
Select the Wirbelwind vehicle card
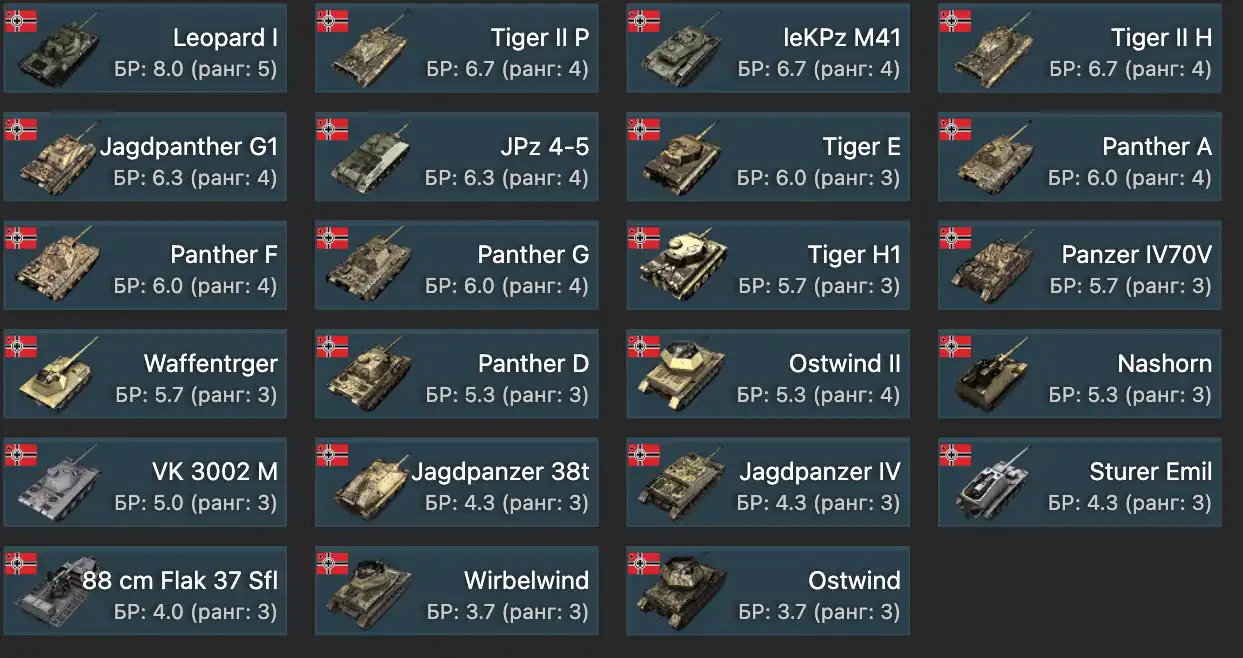(457, 590)
